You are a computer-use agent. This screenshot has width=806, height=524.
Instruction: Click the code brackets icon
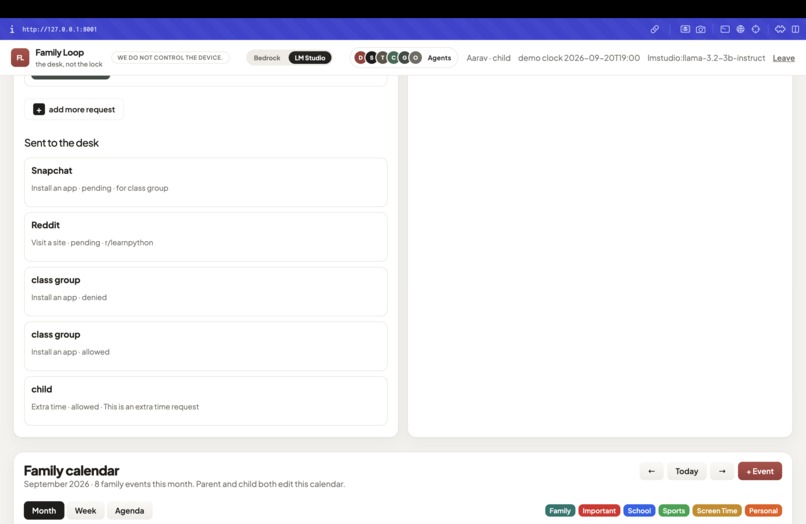click(780, 29)
